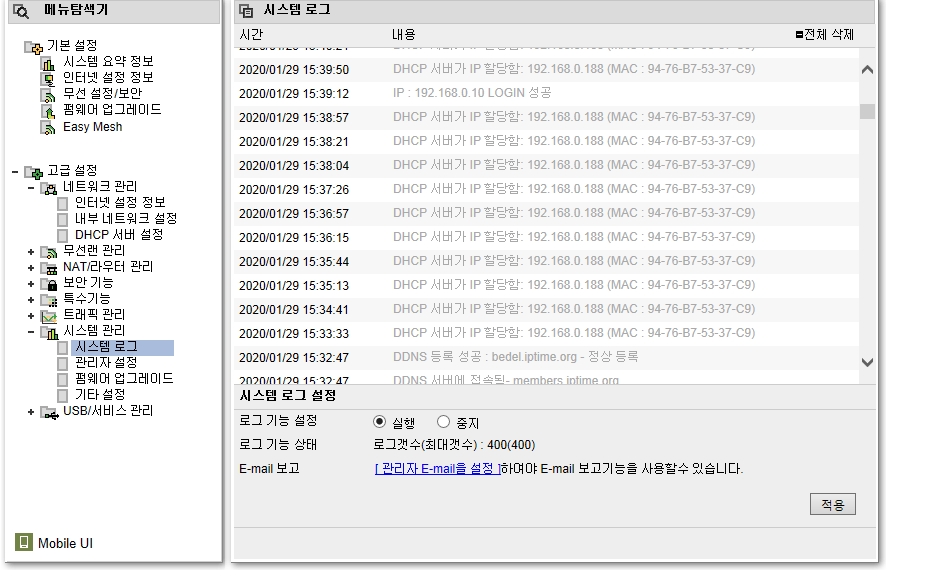Expand the 특수기능 tree node
The height and width of the screenshot is (578, 931).
click(31, 301)
